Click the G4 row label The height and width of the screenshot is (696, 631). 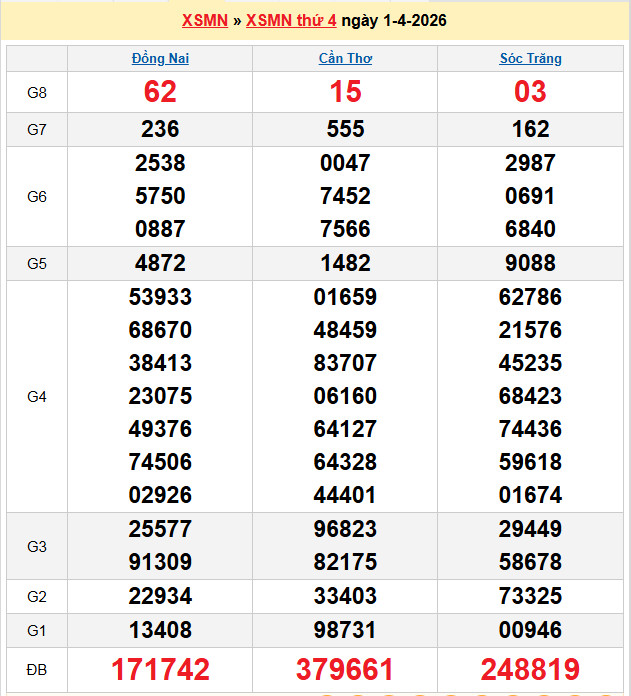coord(37,397)
